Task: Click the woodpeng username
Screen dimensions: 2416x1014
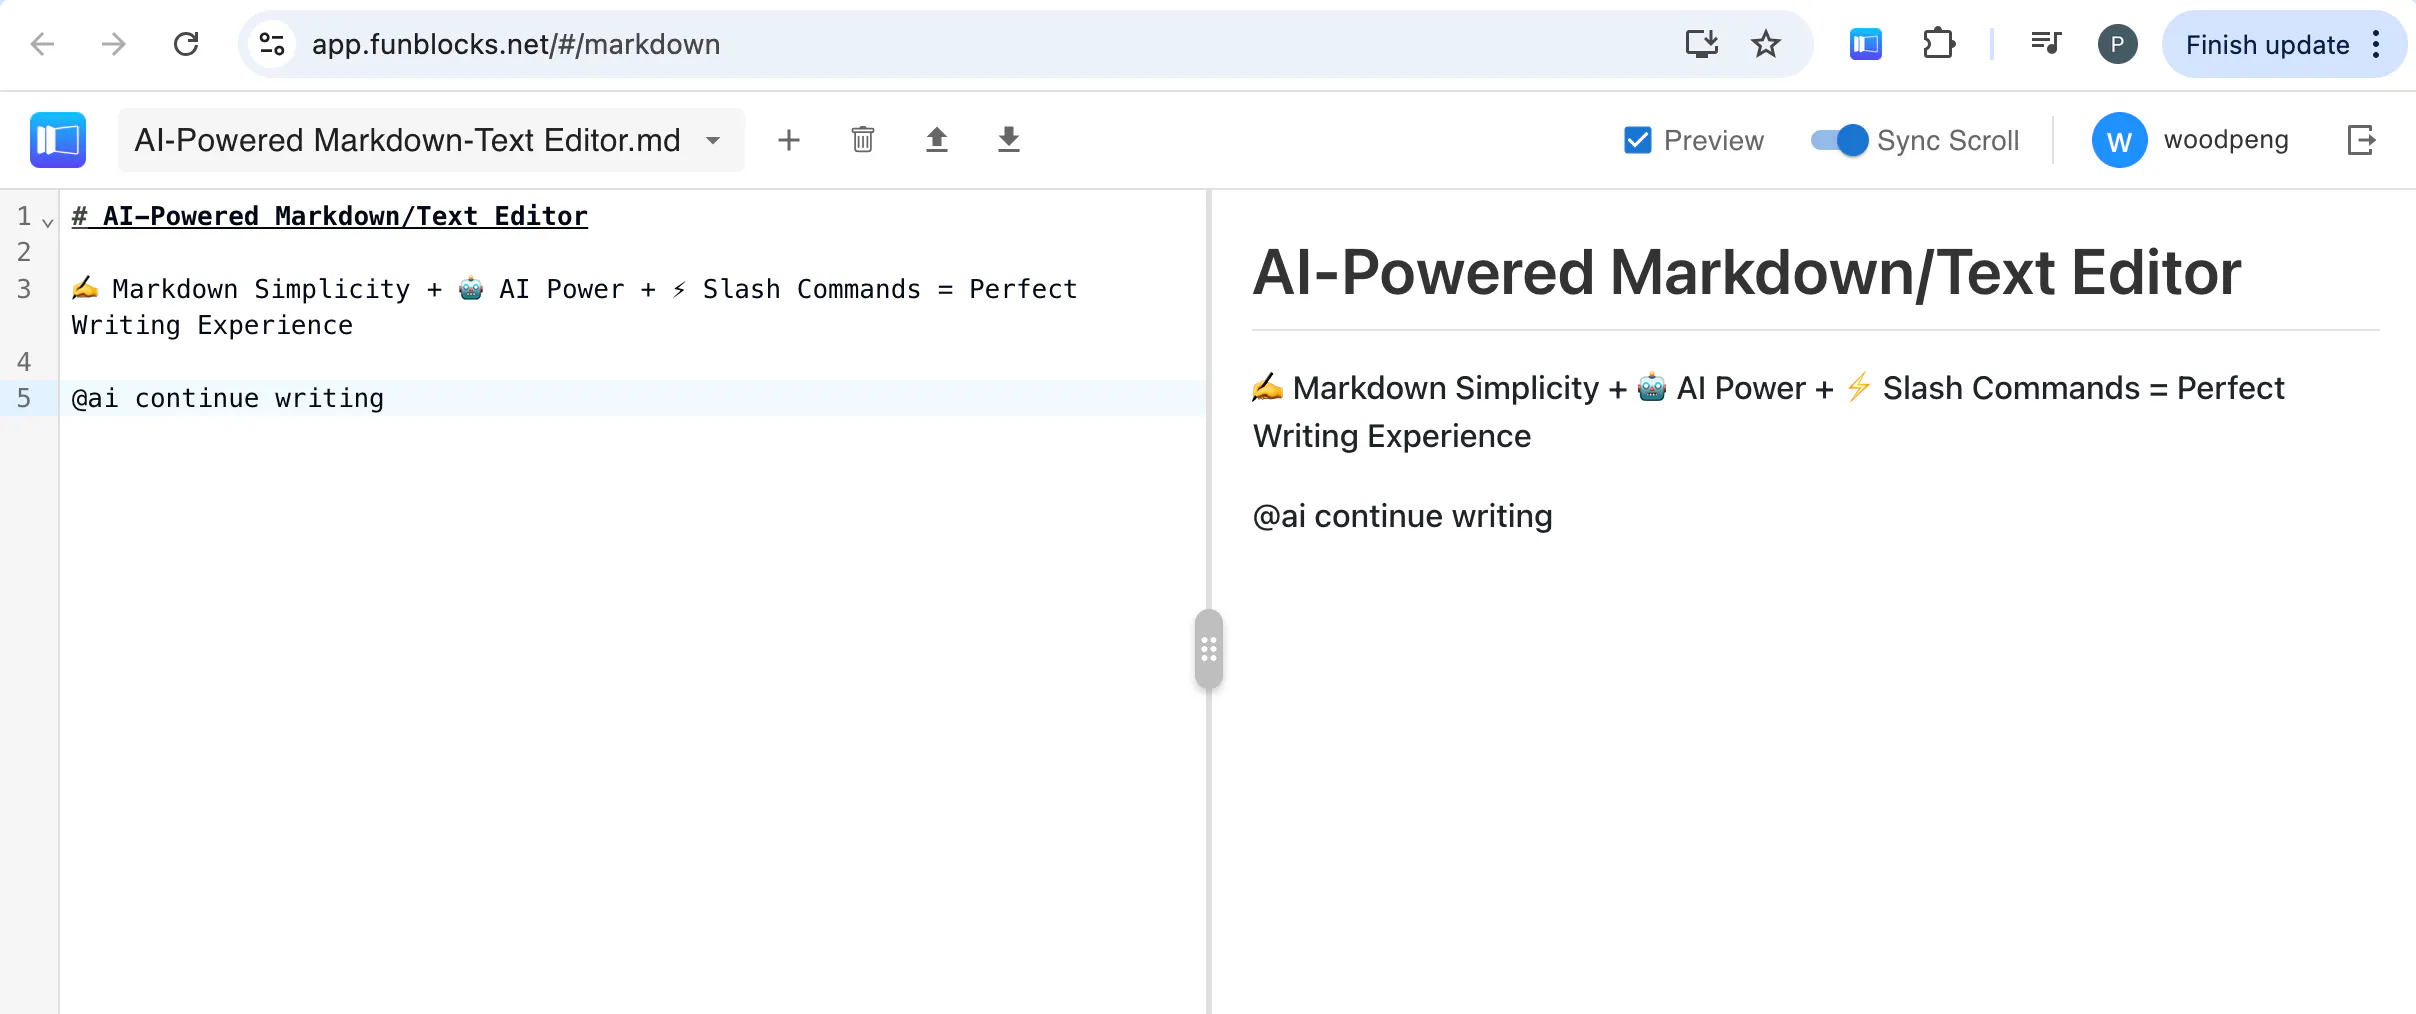Action: click(x=2226, y=140)
